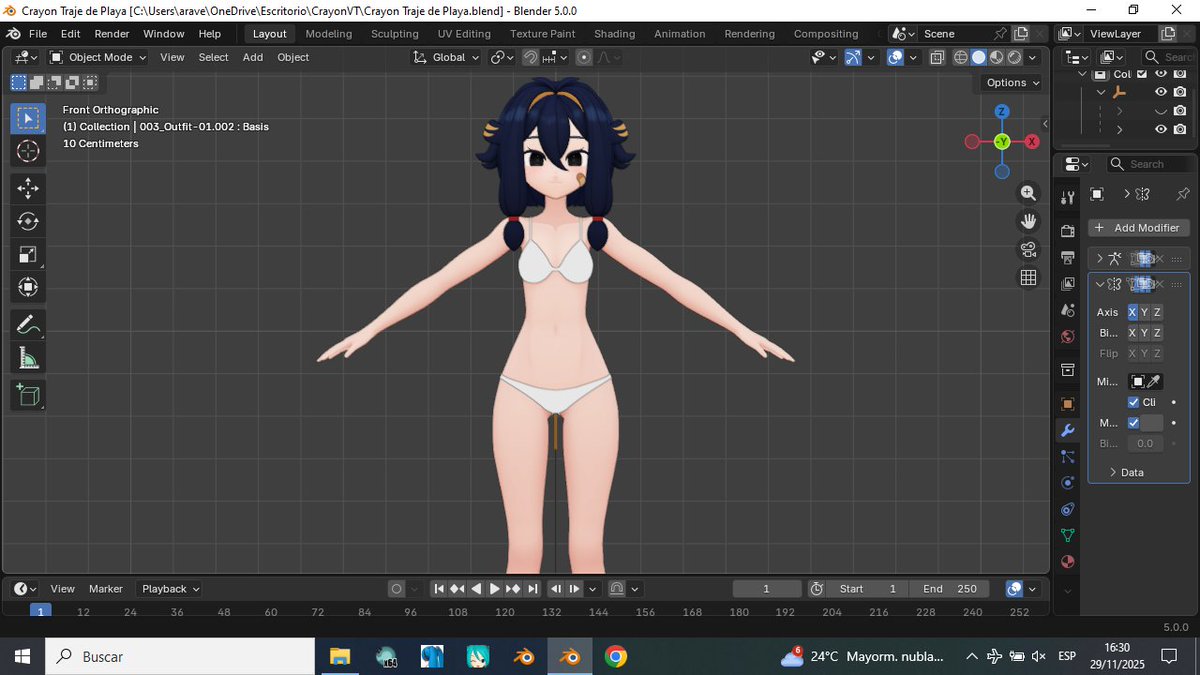Hide the Col collection eye icon
The image size is (1200, 675).
pyautogui.click(x=1161, y=74)
